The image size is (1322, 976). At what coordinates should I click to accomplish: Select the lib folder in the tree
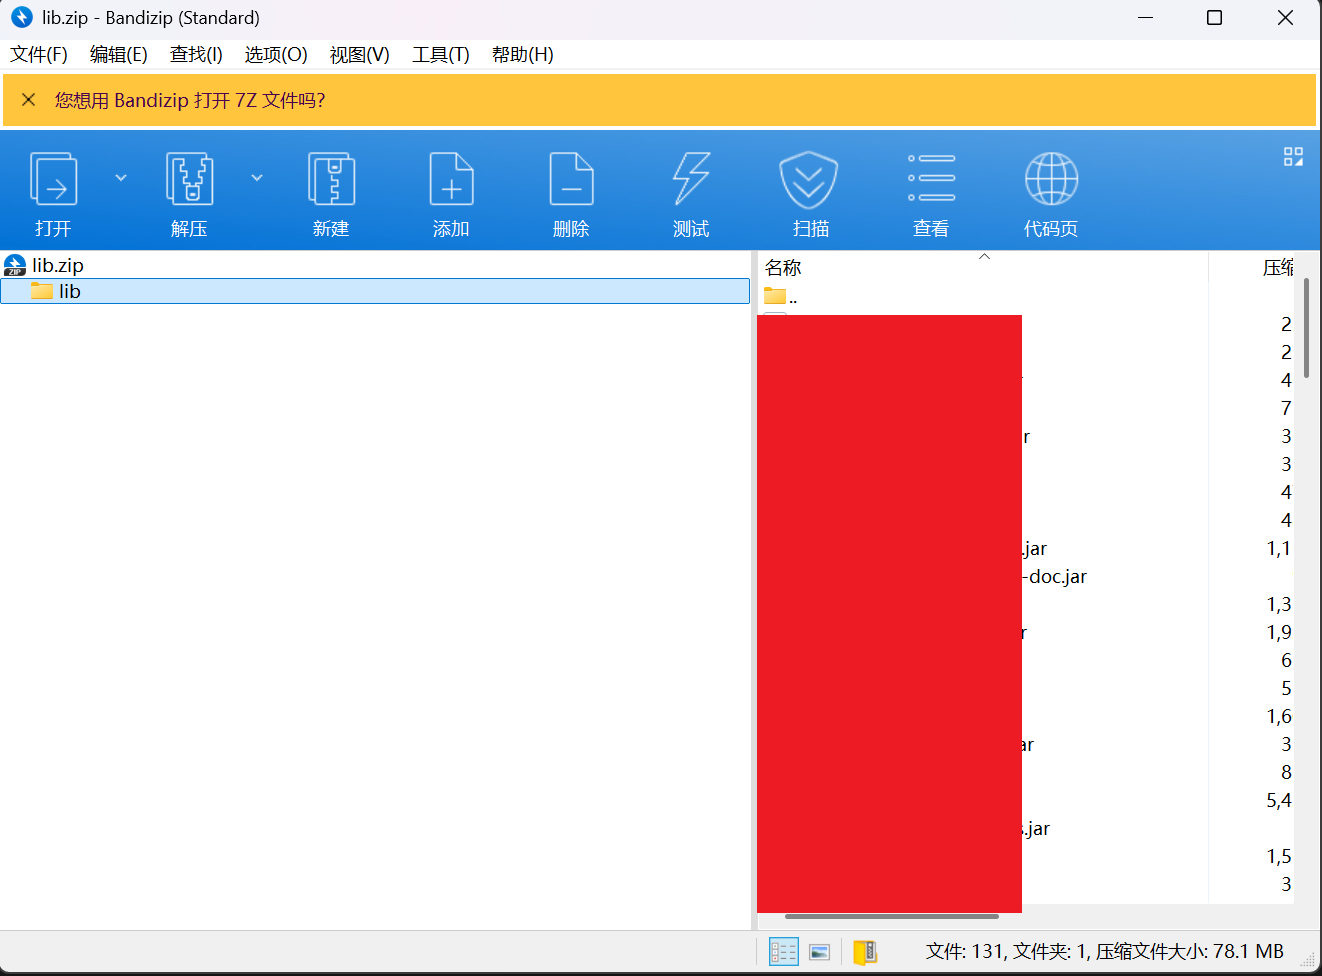click(375, 291)
